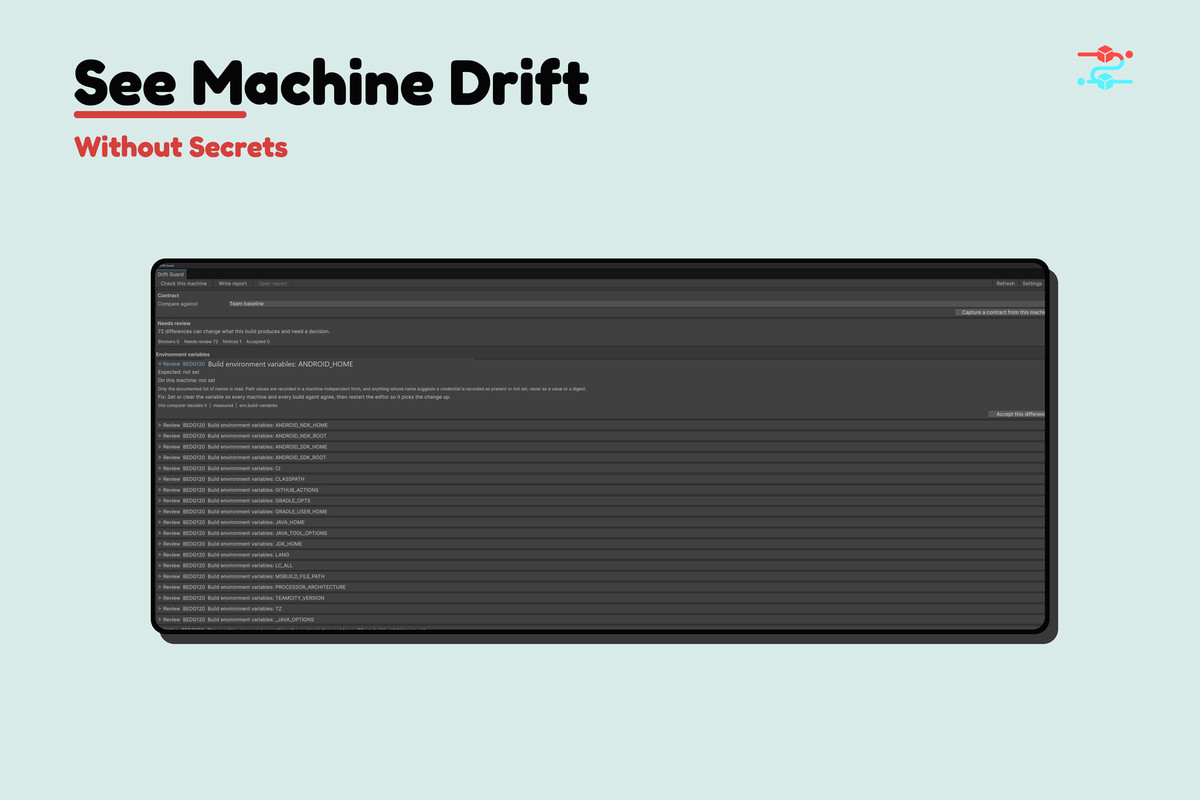The height and width of the screenshot is (800, 1200).
Task: Expand the GITHUB_ACTIONS review row
Action: tap(600, 490)
